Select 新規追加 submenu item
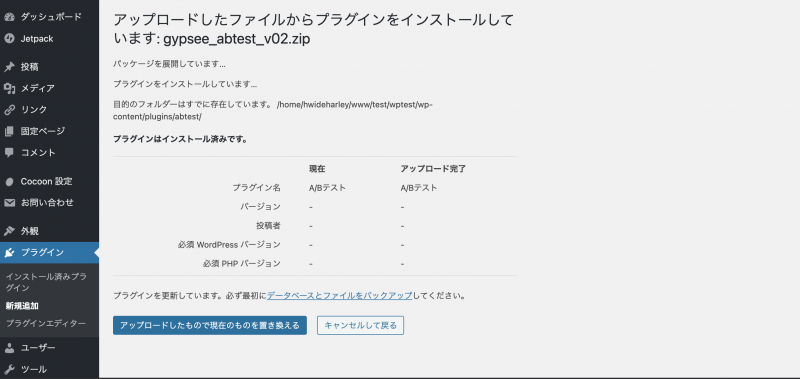This screenshot has width=800, height=379. [22, 306]
